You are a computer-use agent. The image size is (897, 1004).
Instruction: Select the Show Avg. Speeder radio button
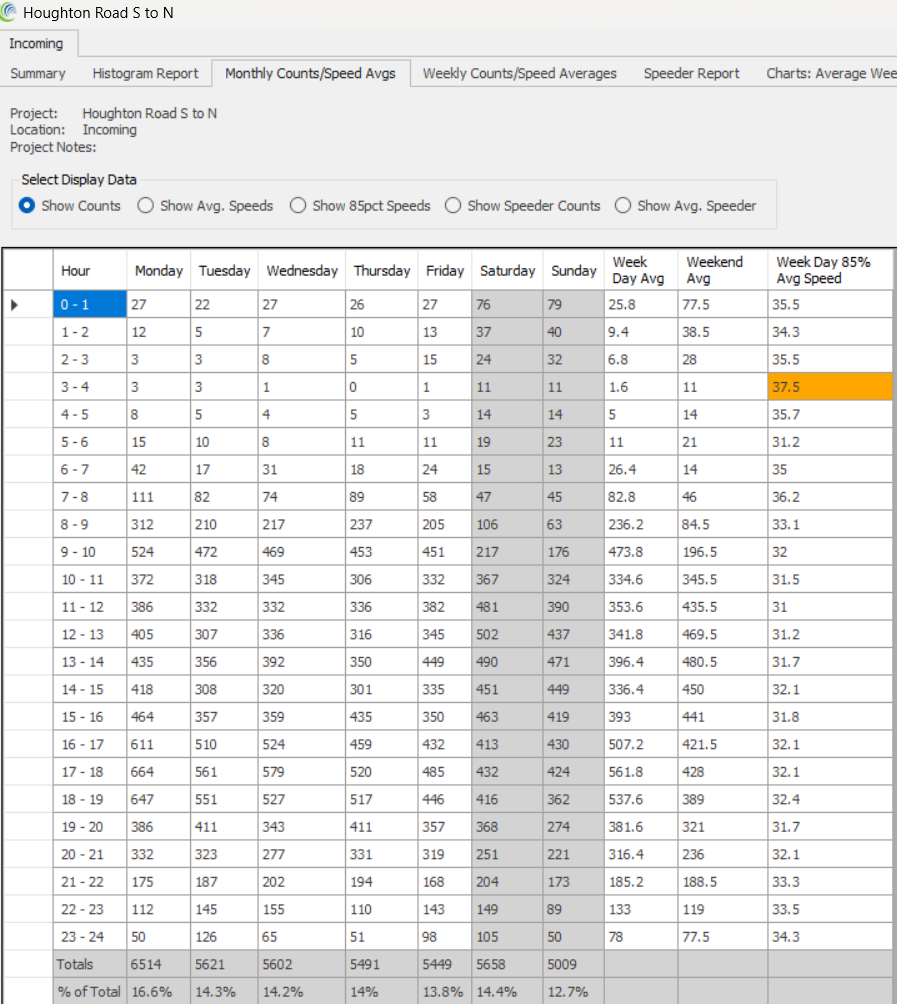tap(623, 206)
